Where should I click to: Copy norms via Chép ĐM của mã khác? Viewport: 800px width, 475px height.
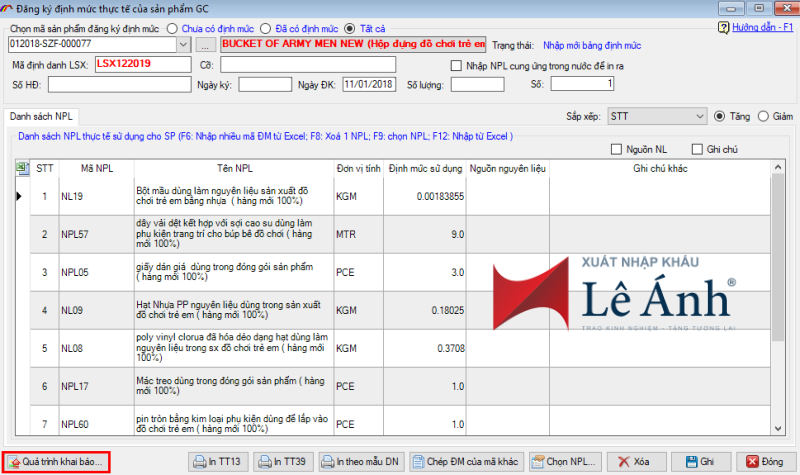pyautogui.click(x=466, y=462)
